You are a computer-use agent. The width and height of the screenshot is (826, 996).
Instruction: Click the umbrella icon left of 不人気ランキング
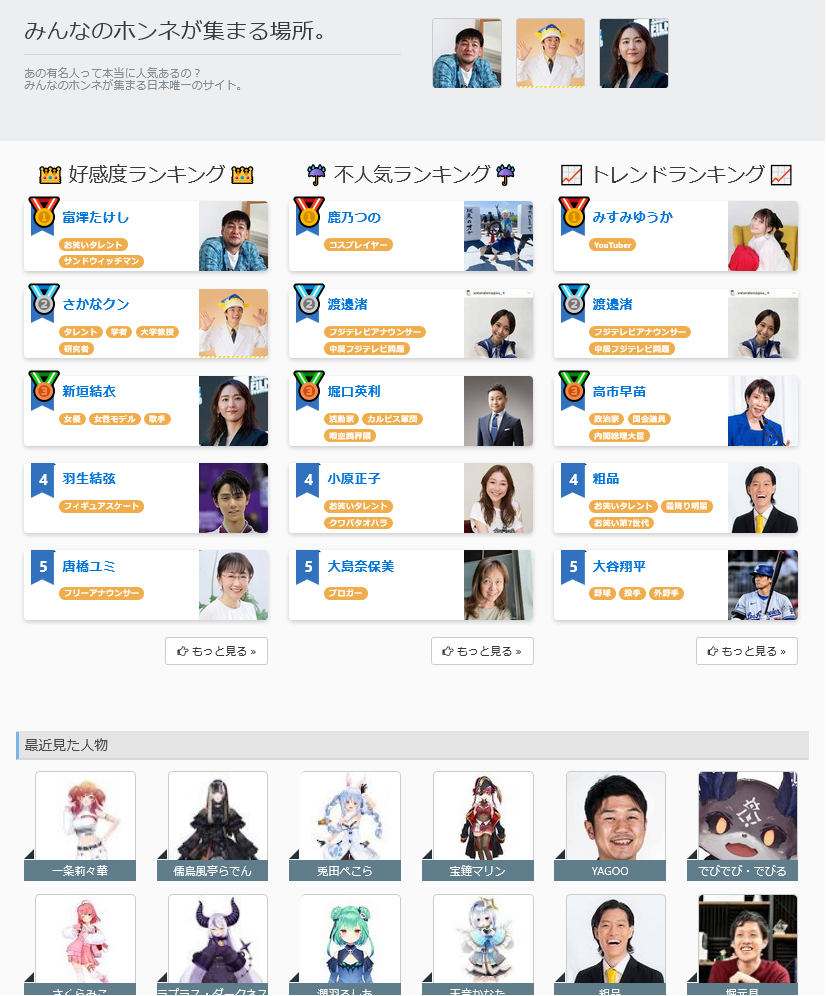click(x=317, y=175)
